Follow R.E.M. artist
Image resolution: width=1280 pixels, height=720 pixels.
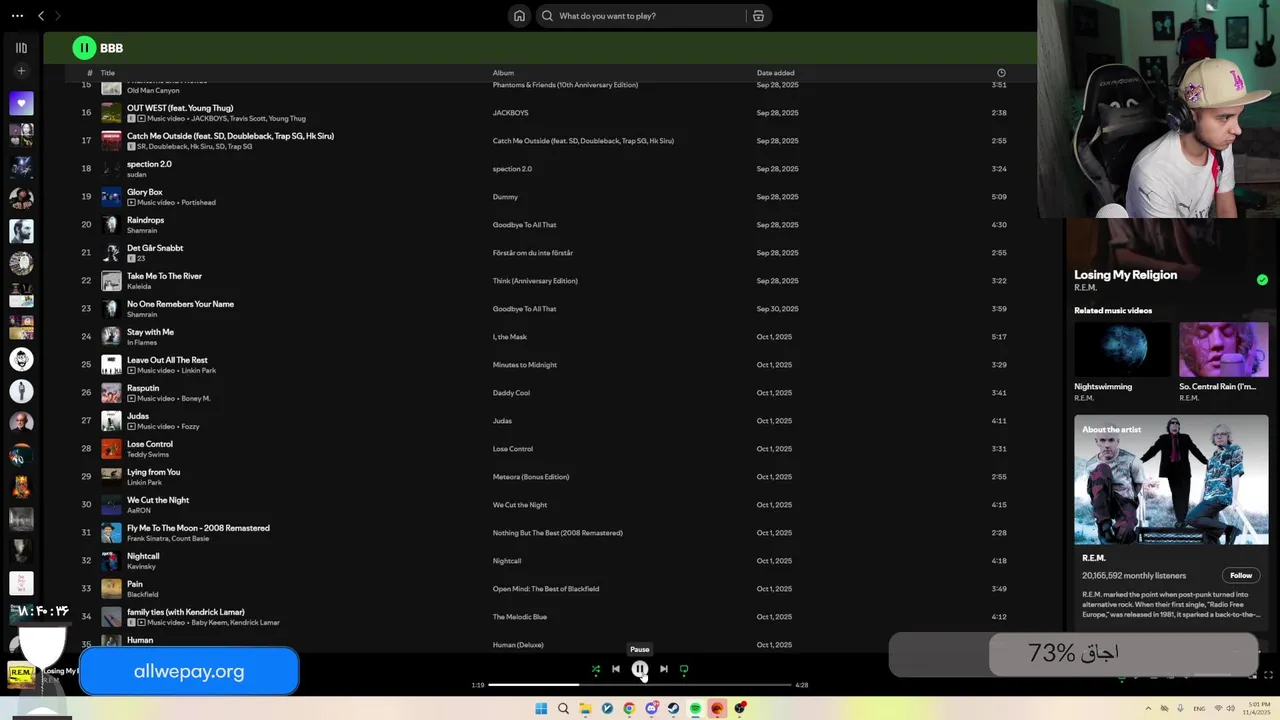1241,576
